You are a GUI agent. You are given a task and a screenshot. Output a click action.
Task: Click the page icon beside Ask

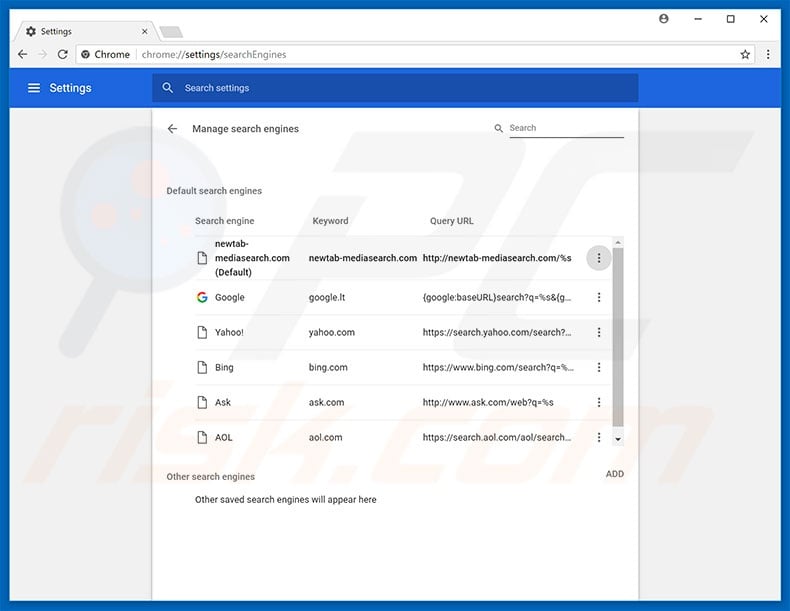coord(202,402)
